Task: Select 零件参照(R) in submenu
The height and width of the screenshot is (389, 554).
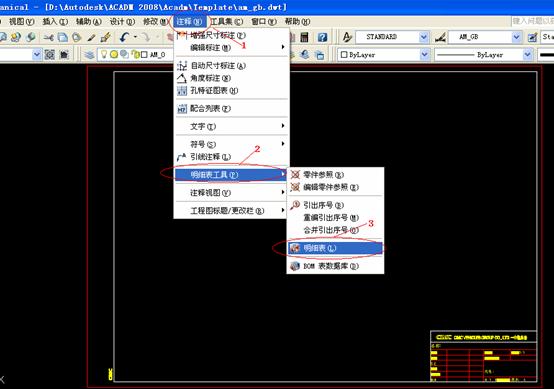Action: [x=335, y=175]
